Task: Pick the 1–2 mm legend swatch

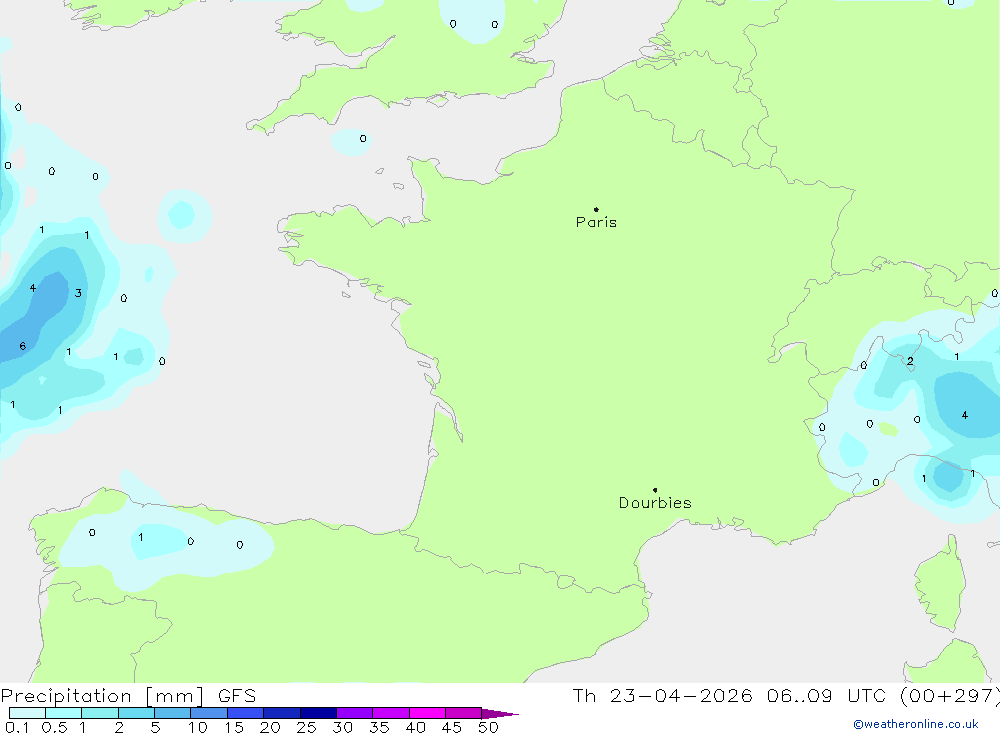Action: [100, 713]
